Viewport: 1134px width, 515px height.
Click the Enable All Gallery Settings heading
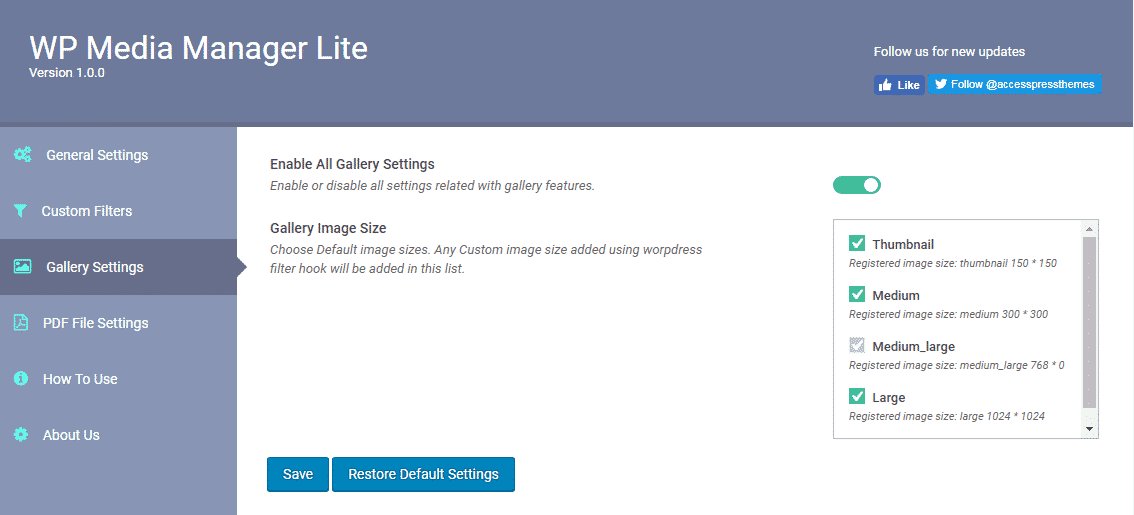tap(352, 164)
